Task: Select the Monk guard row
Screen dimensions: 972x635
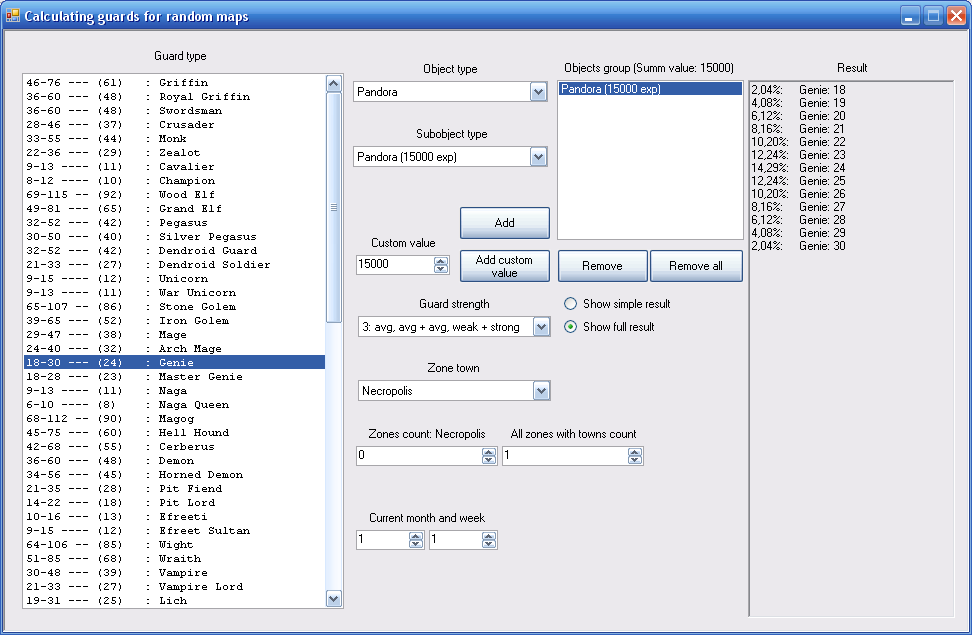Action: pos(174,138)
